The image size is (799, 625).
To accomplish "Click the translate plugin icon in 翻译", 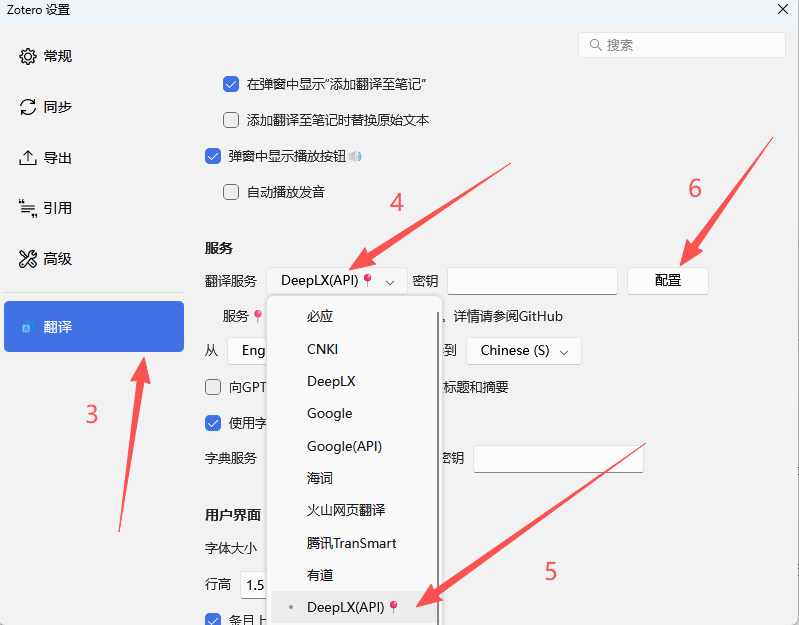I will tap(27, 328).
